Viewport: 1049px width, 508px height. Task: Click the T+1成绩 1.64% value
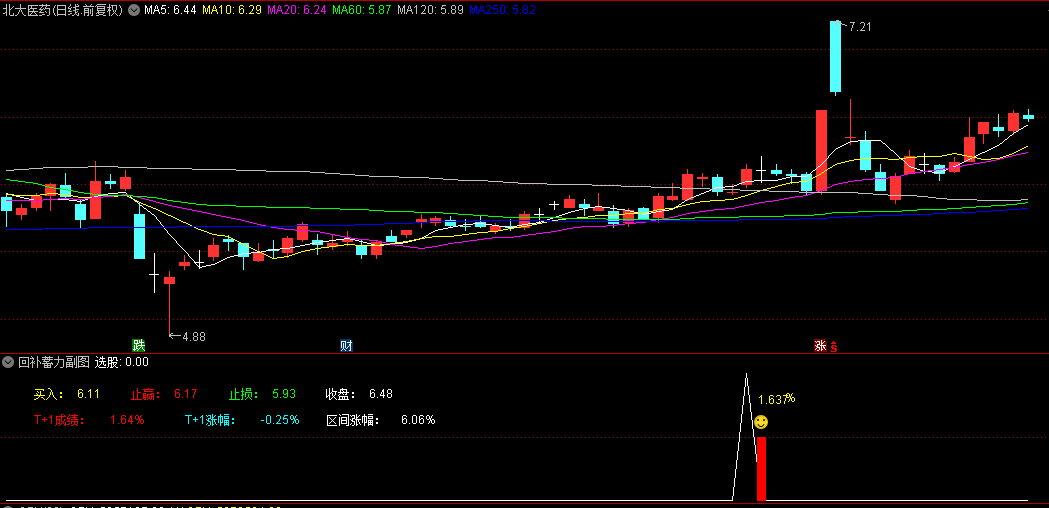click(127, 420)
